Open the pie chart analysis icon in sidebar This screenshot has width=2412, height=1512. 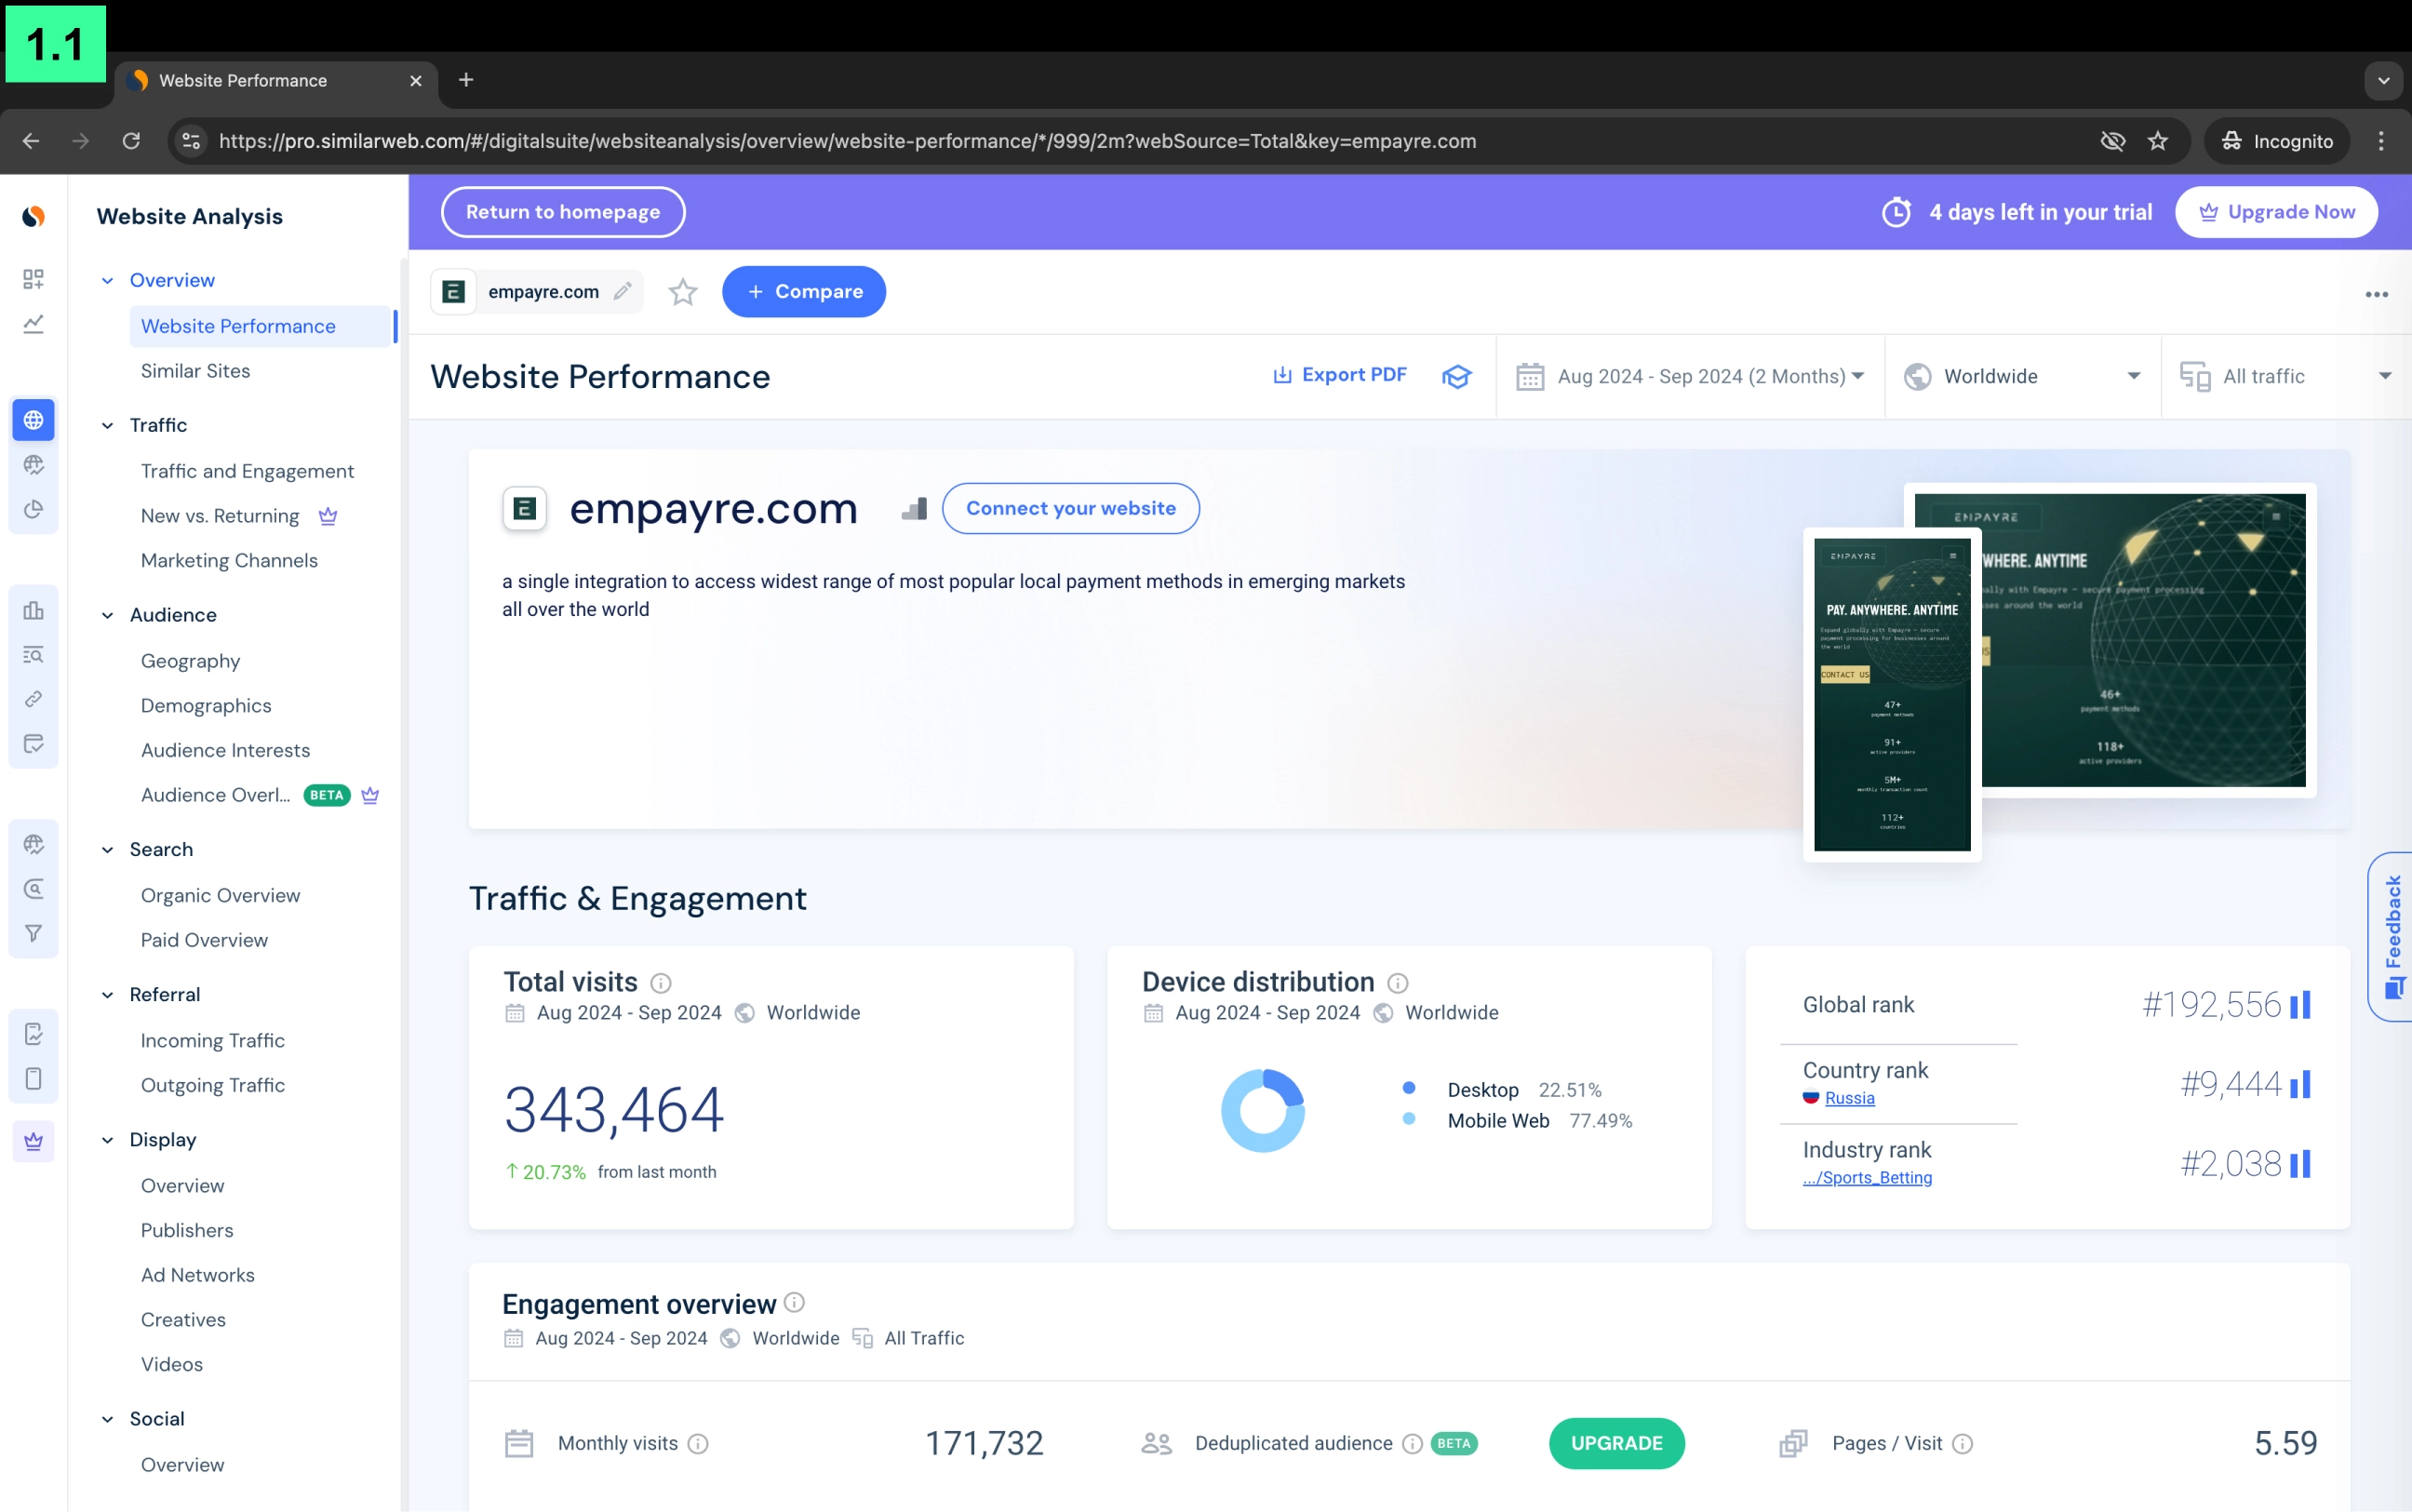coord(33,508)
